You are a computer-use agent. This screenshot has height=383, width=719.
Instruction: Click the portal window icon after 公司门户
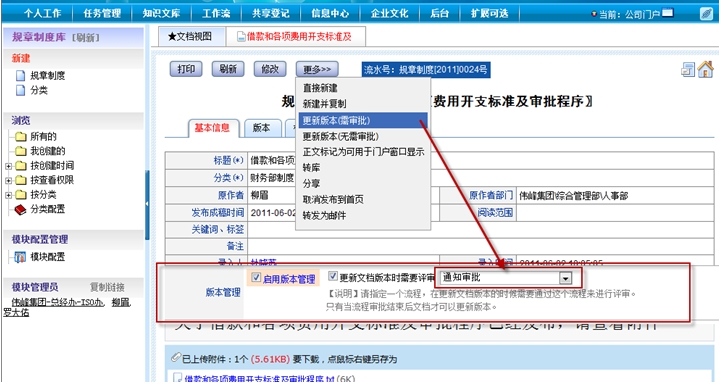tap(668, 14)
